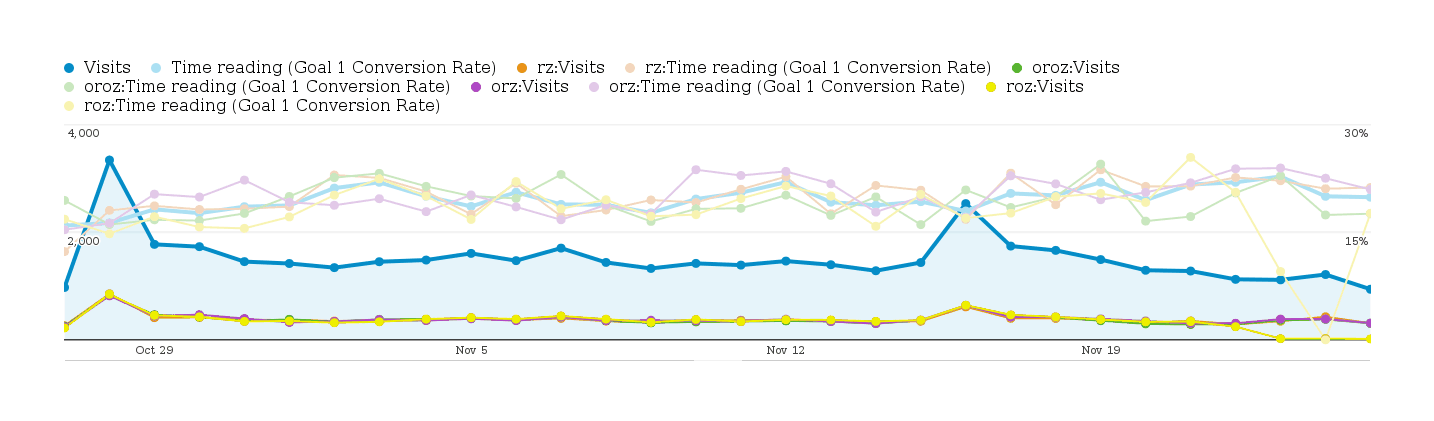
Task: Toggle the Visits series label
Action: 107,68
